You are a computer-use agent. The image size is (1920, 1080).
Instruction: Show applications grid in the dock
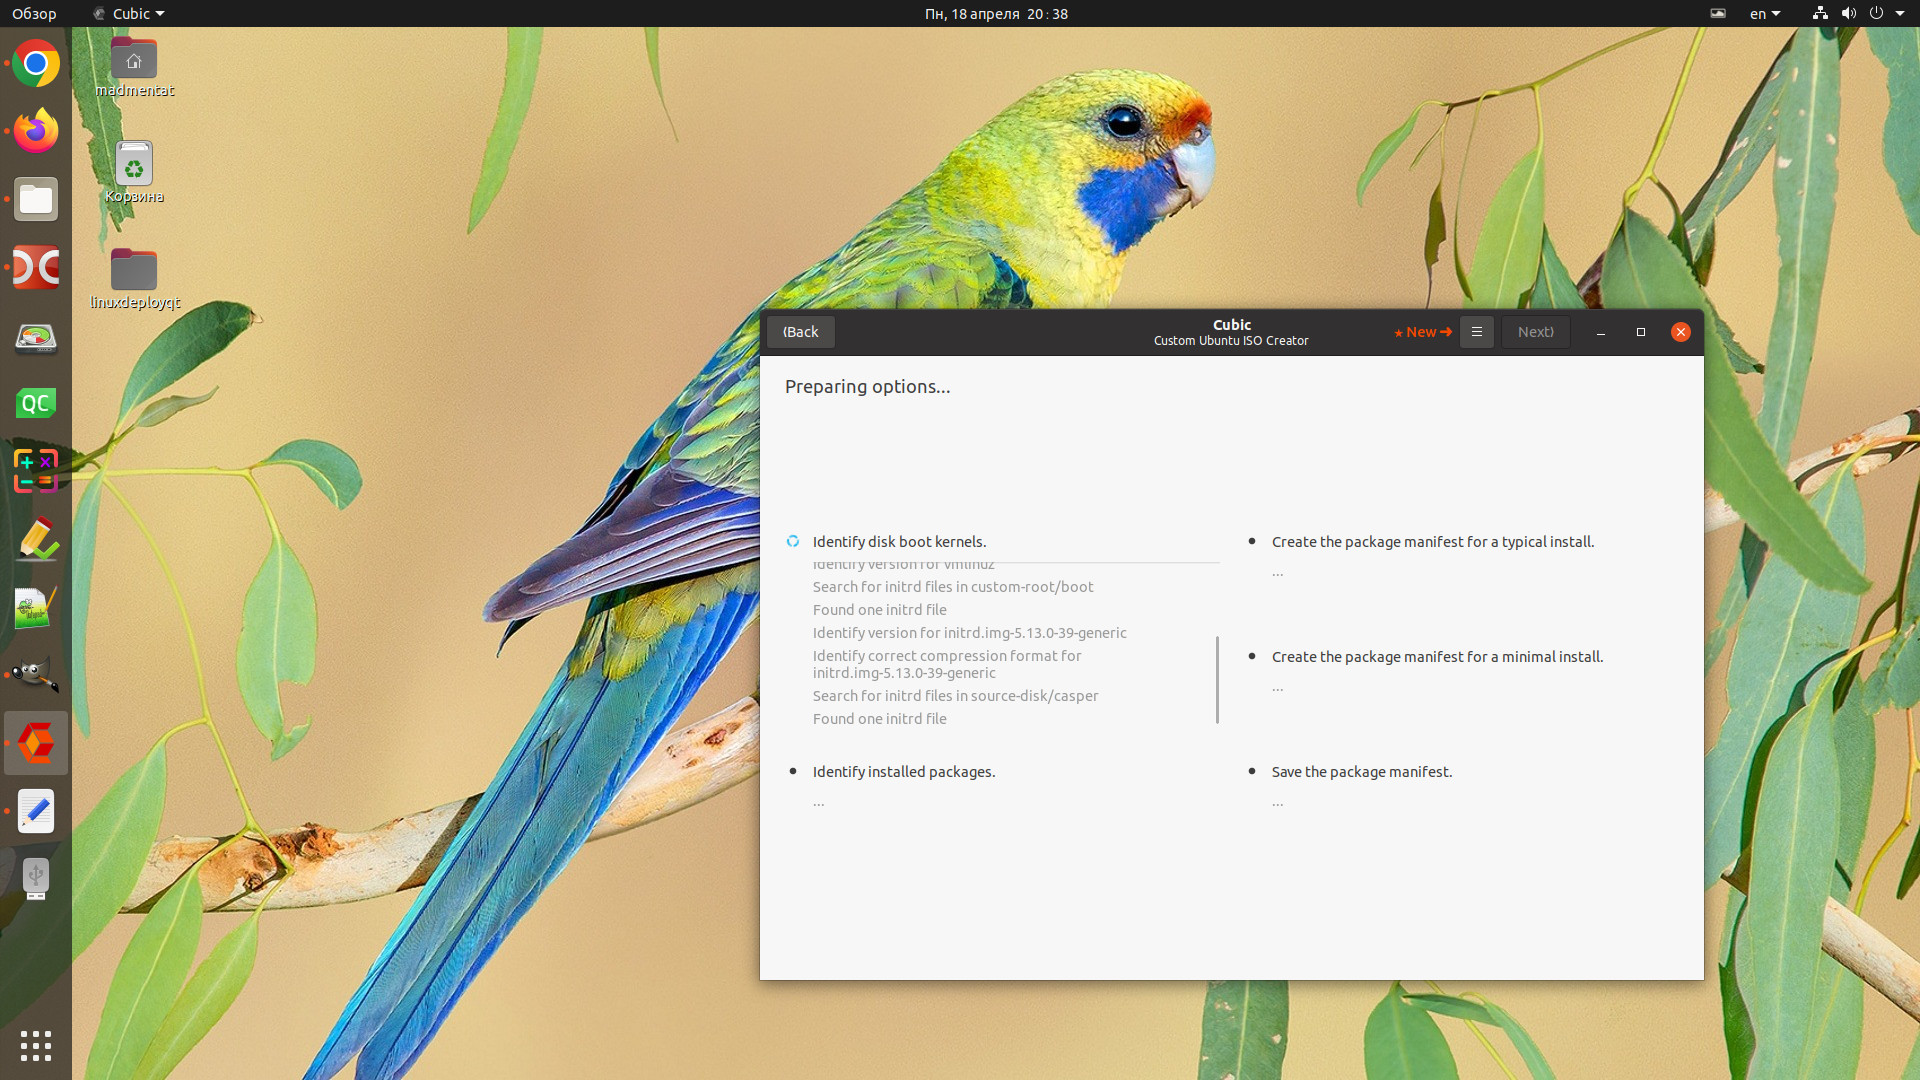(x=36, y=1046)
